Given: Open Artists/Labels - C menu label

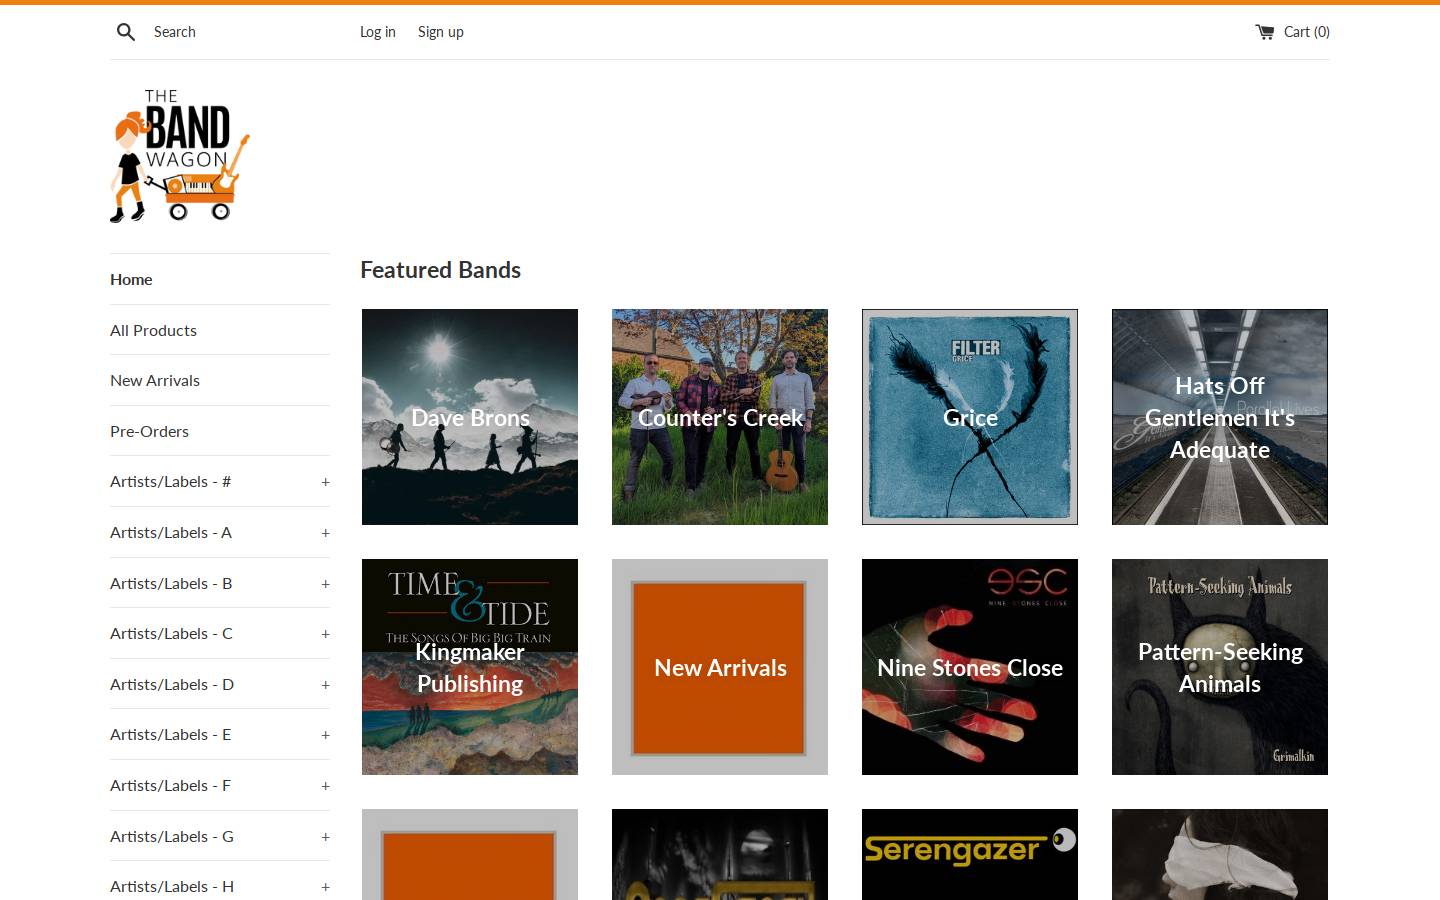Looking at the screenshot, I should (x=171, y=633).
